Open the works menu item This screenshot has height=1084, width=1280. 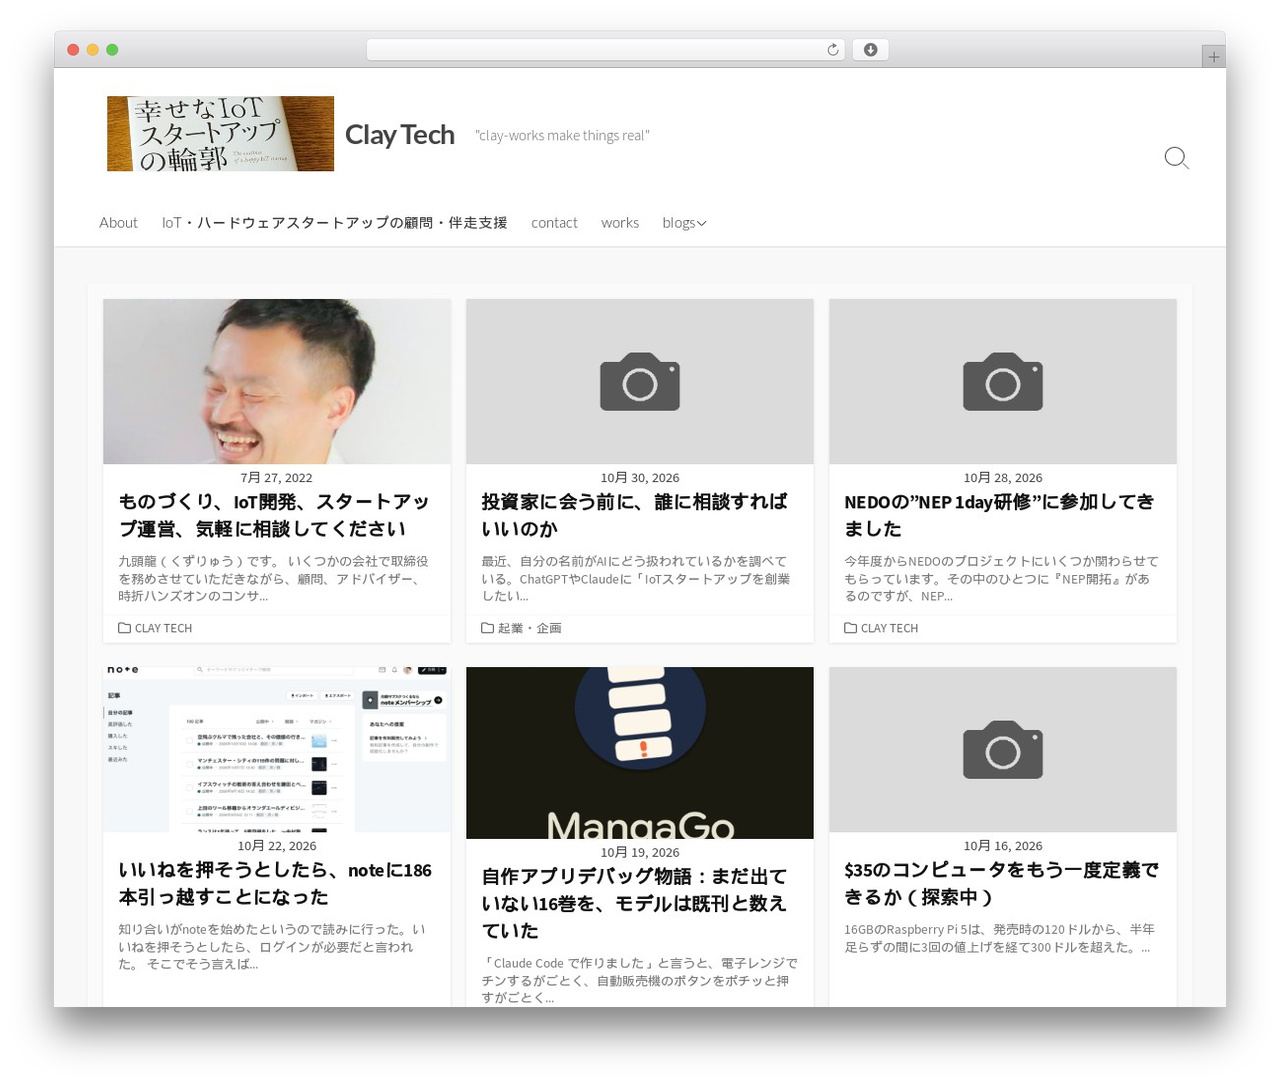(620, 223)
